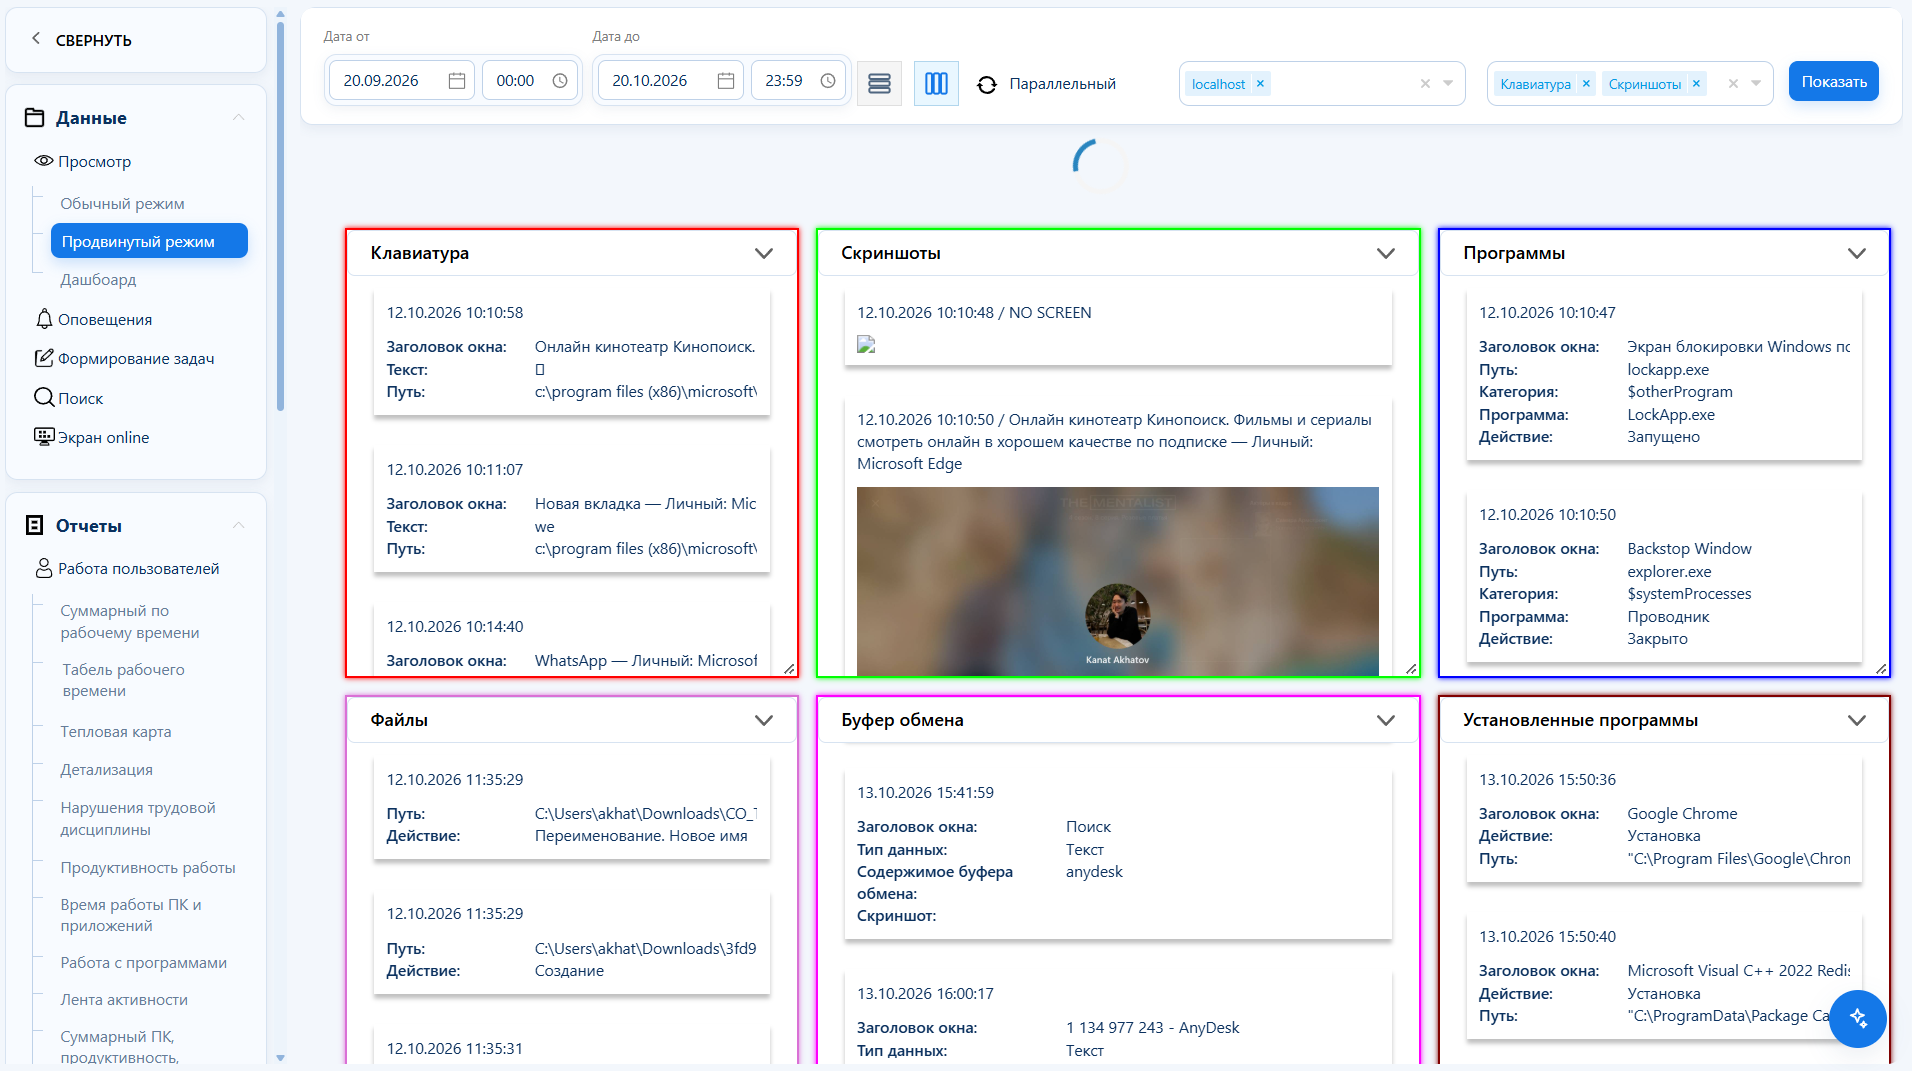Remove the Скриншоты filter tag

tap(1696, 84)
